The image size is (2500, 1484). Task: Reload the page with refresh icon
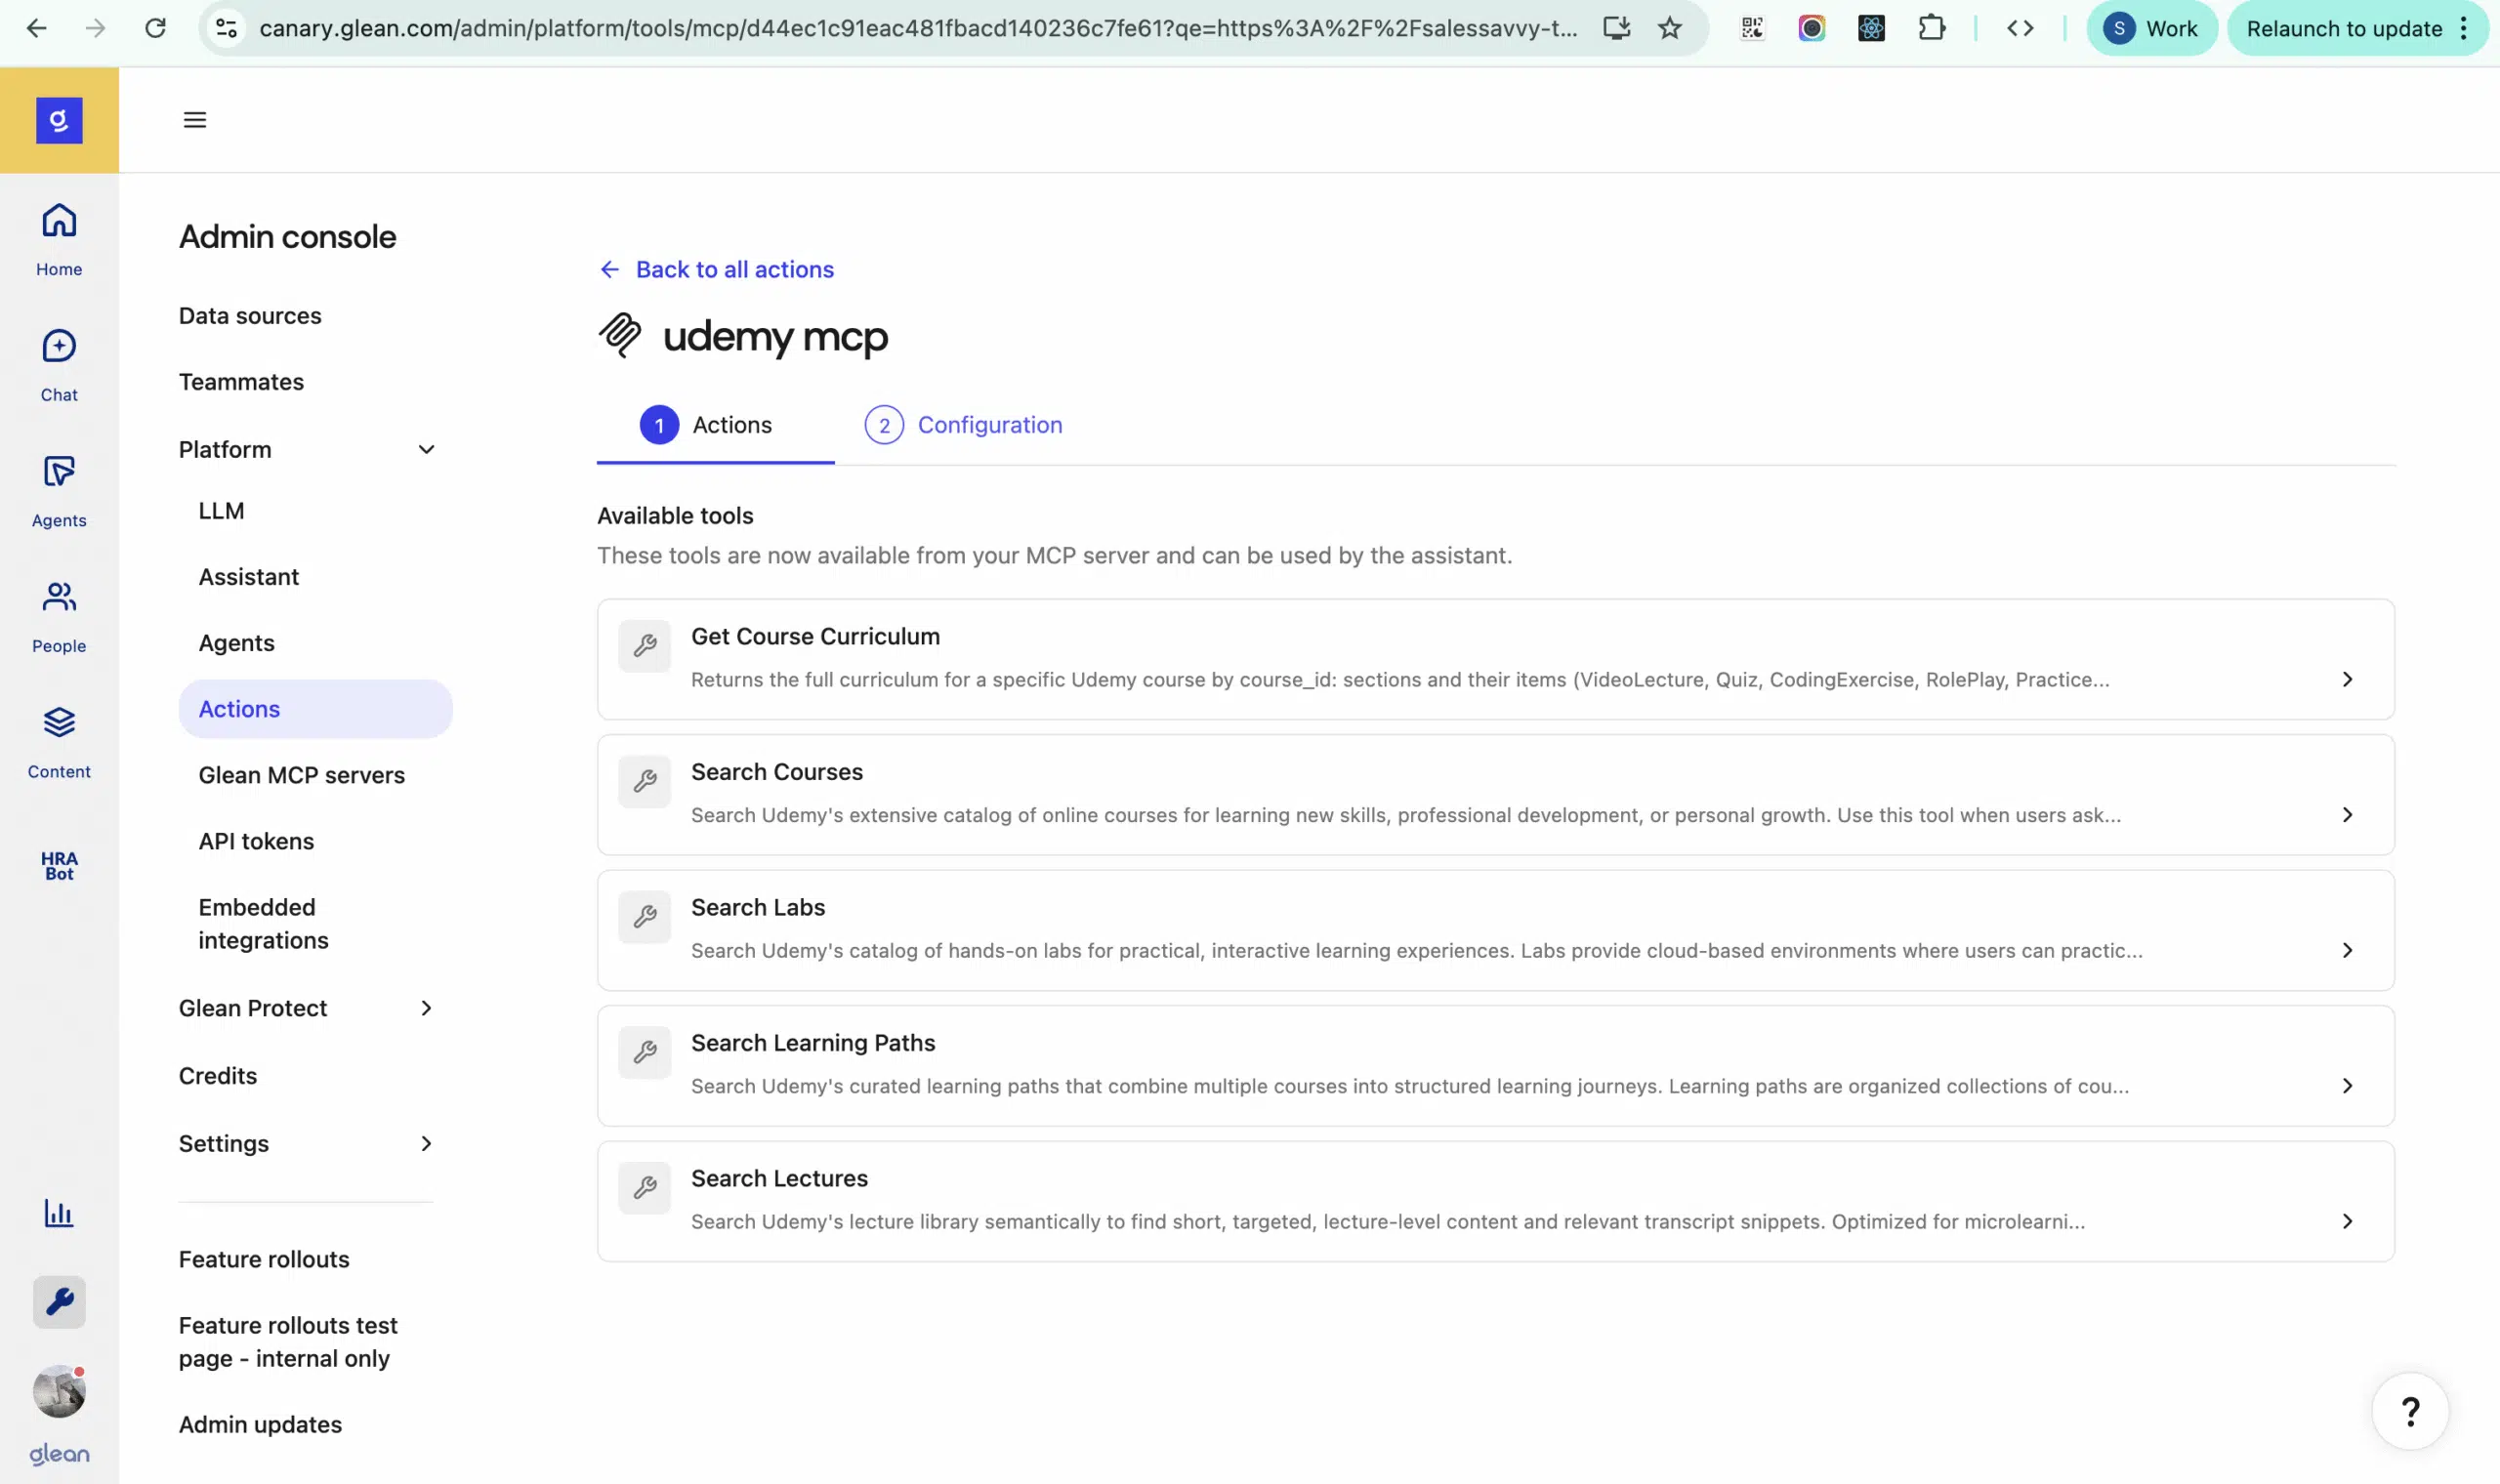pyautogui.click(x=155, y=28)
